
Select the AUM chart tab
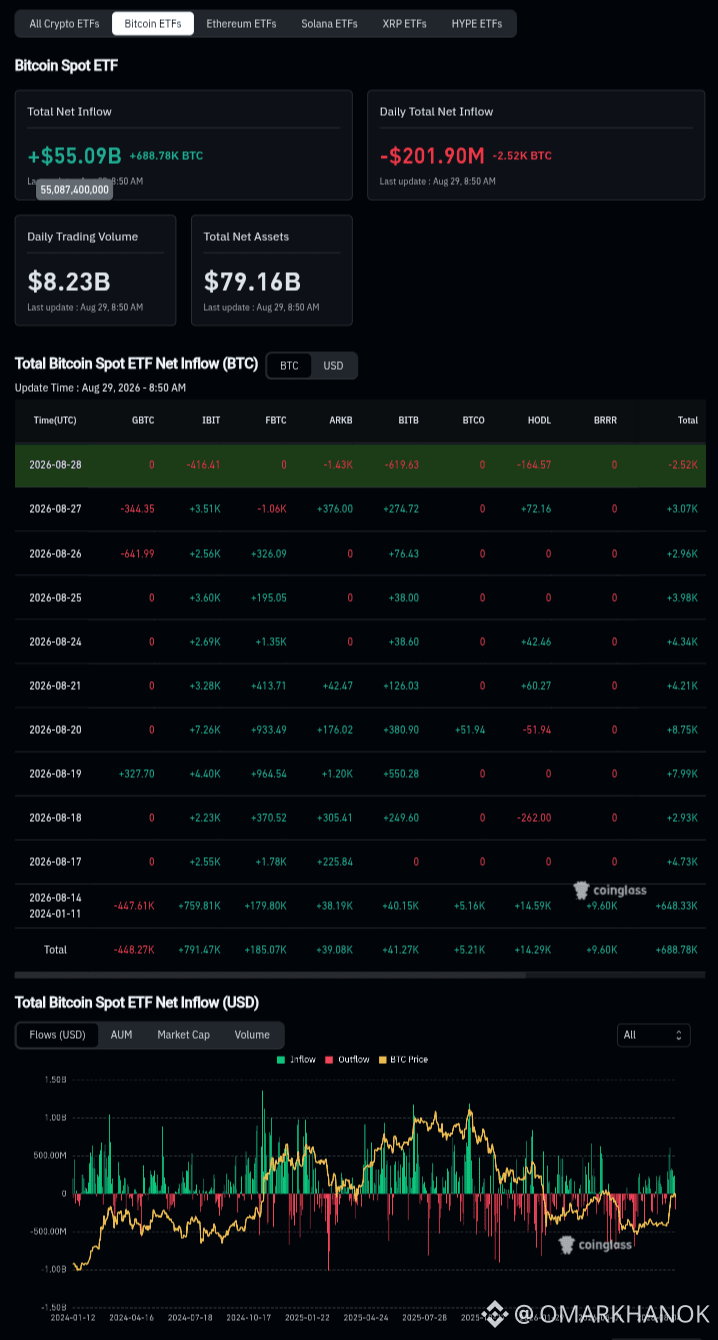121,1035
